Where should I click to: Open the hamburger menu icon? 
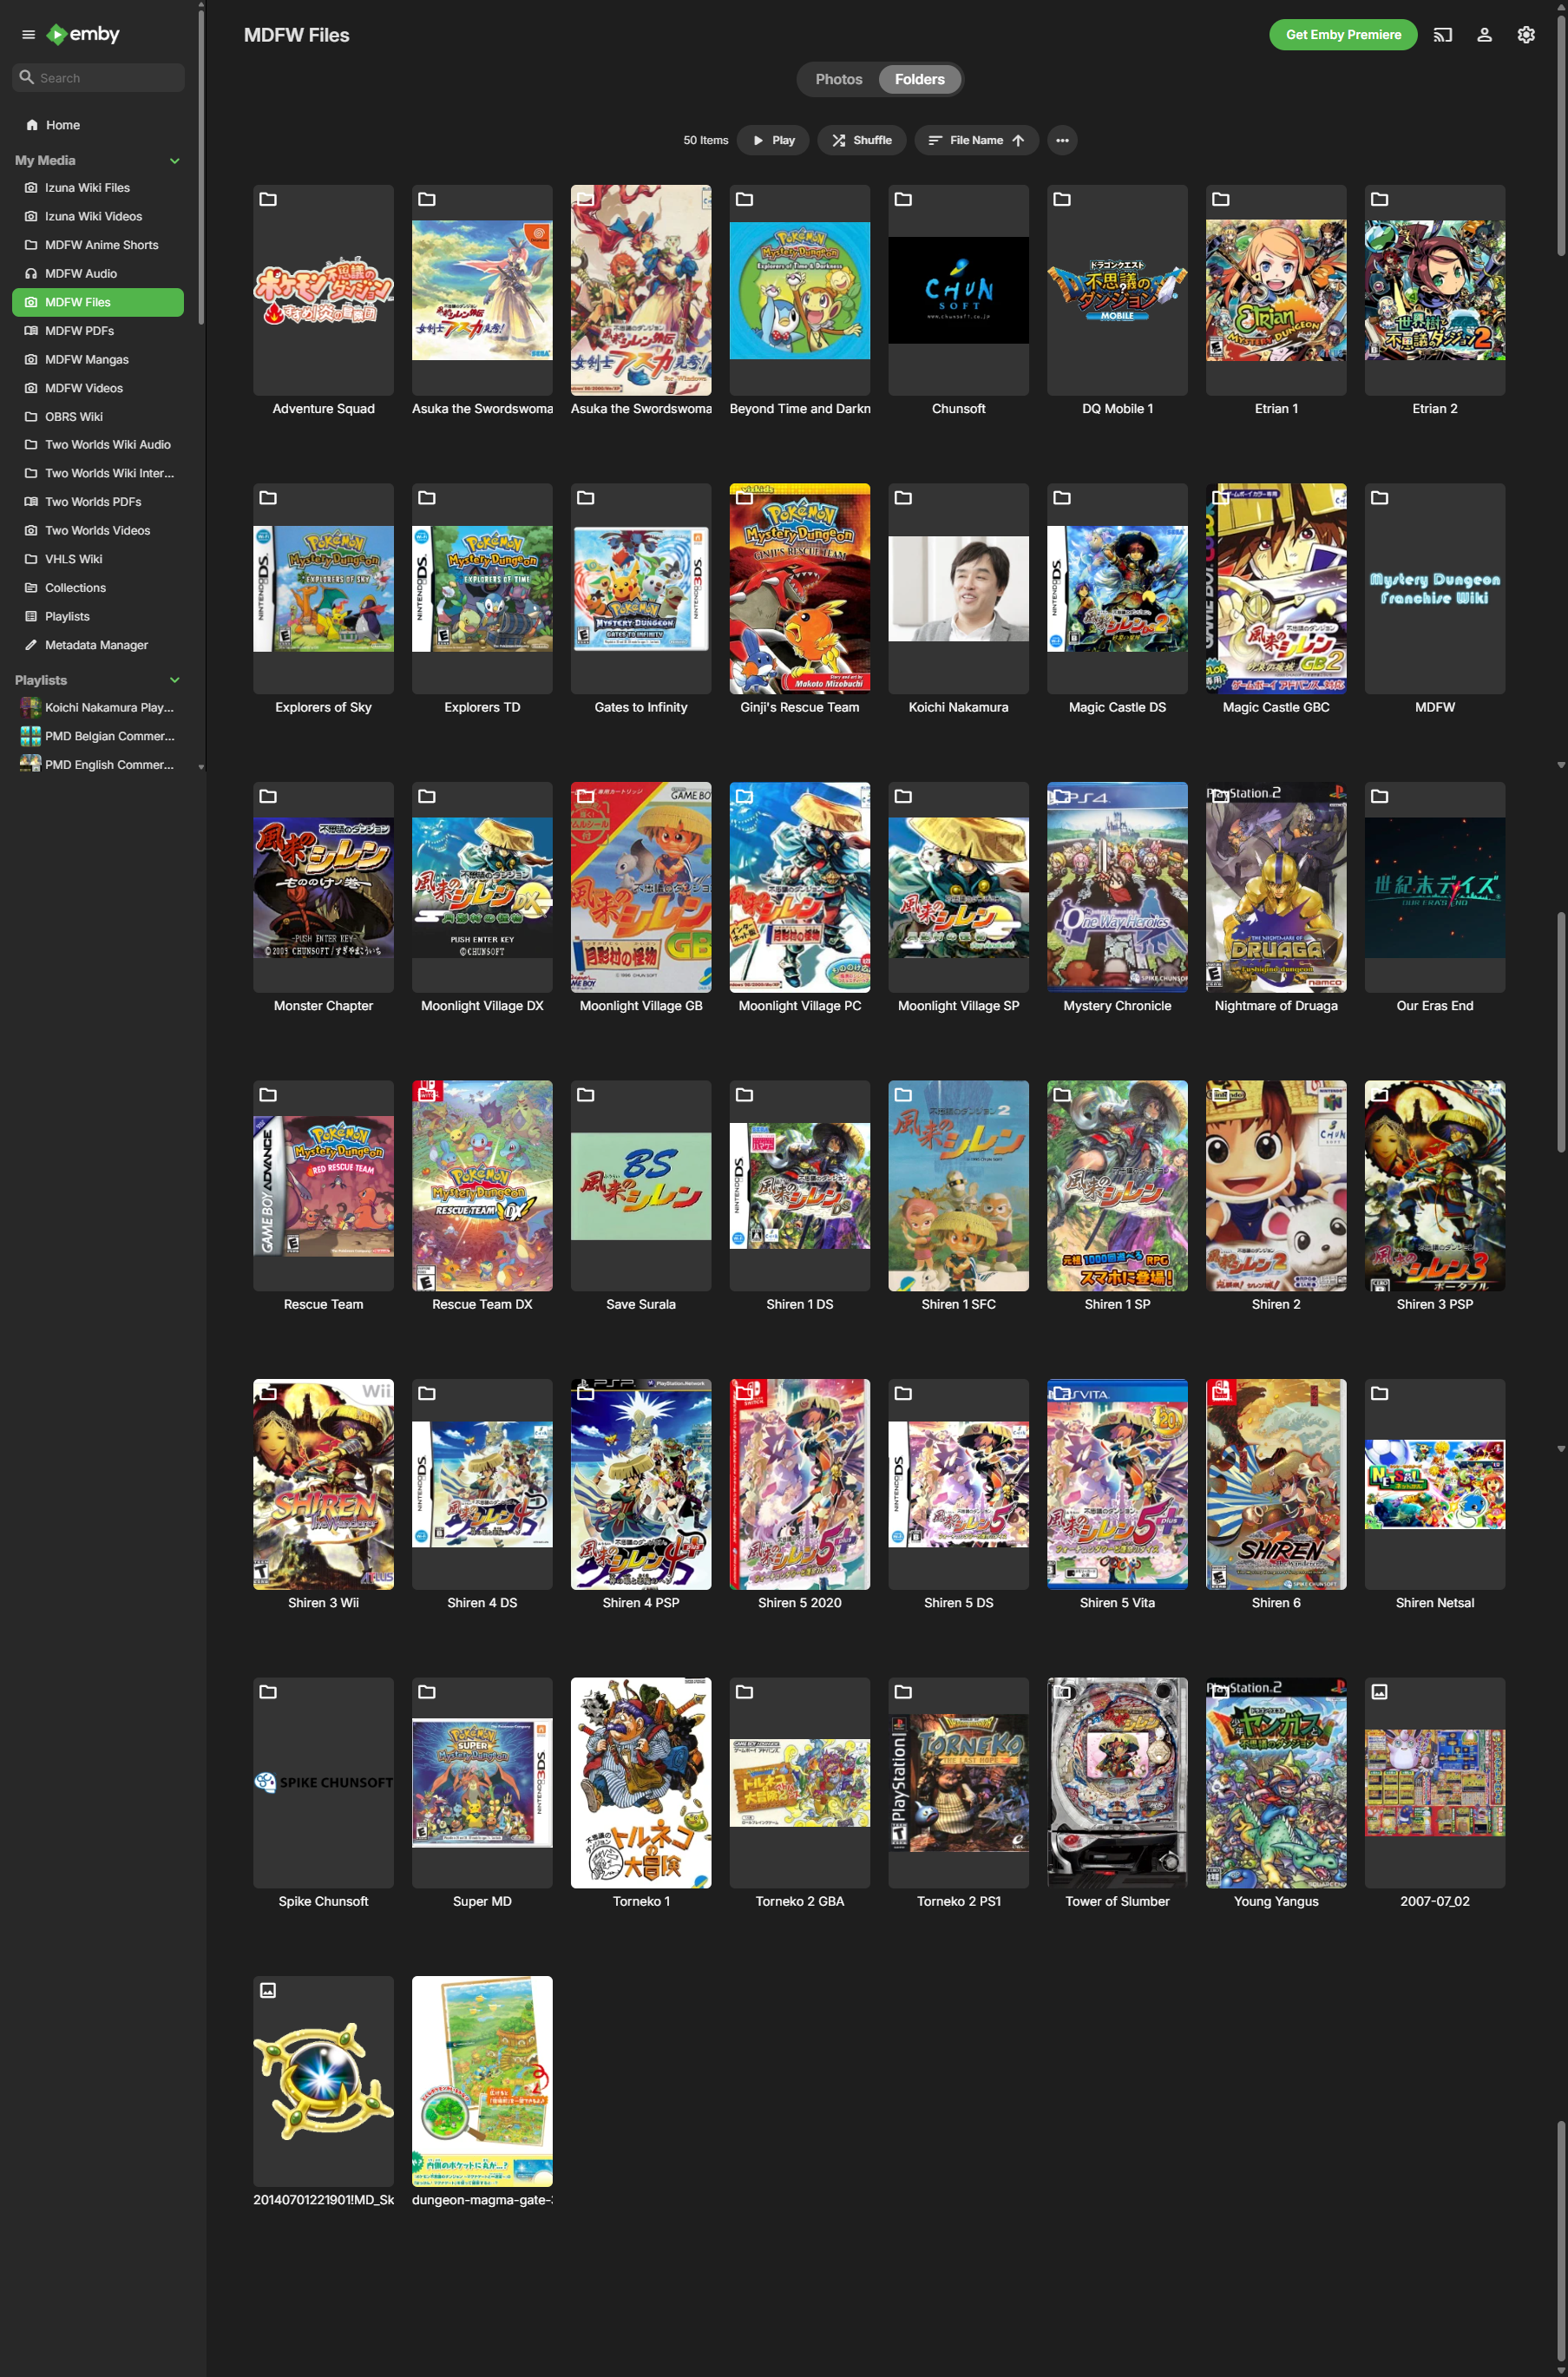click(28, 35)
